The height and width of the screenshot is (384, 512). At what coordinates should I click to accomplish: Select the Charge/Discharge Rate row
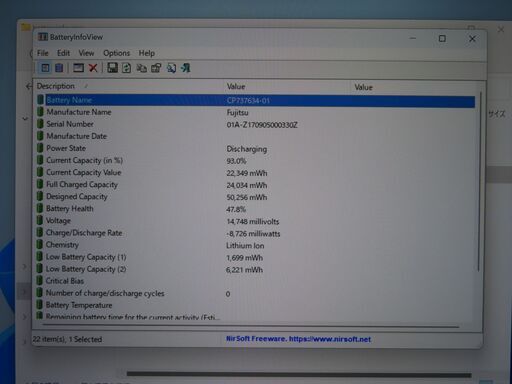coord(255,233)
